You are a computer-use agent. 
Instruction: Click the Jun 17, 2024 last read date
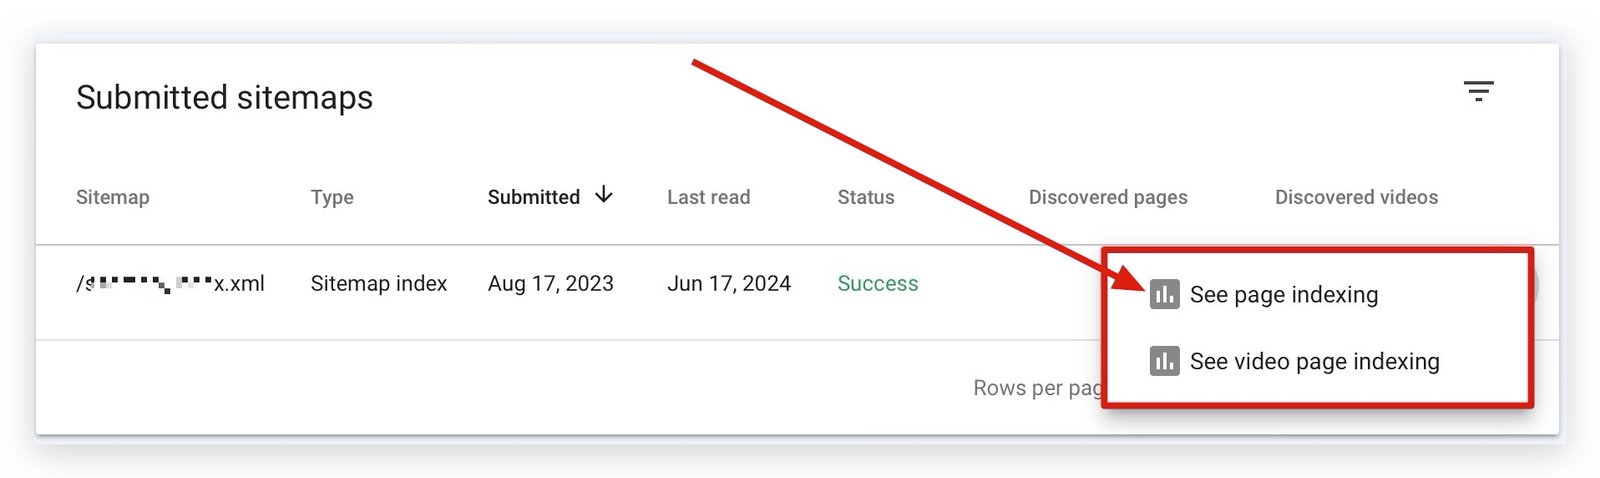(729, 284)
